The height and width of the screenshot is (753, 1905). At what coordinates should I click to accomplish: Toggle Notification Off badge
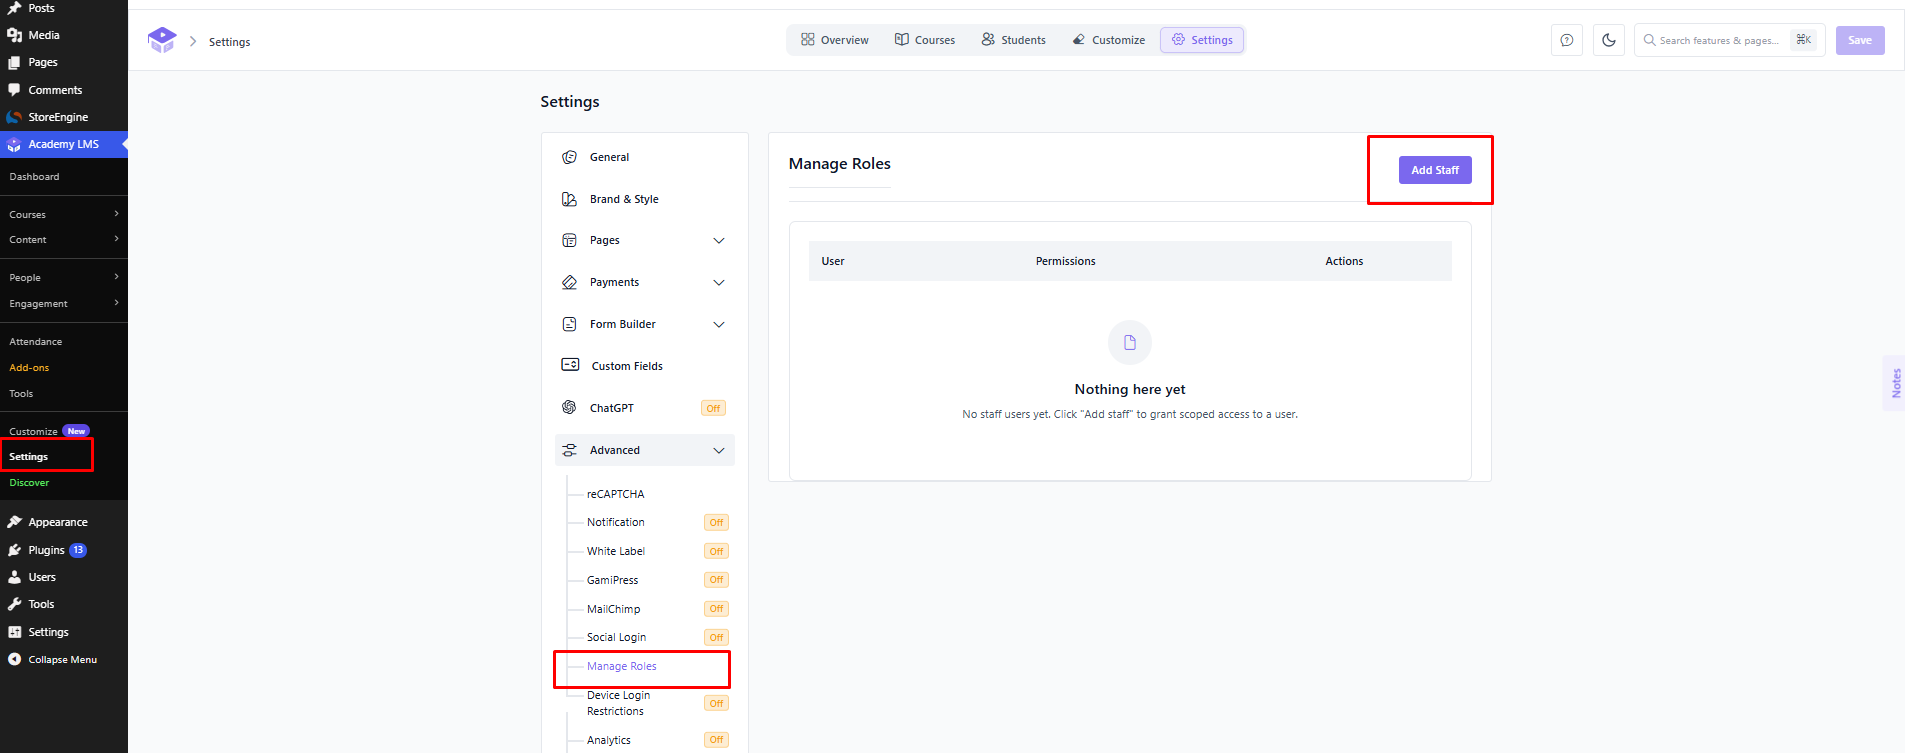click(717, 522)
